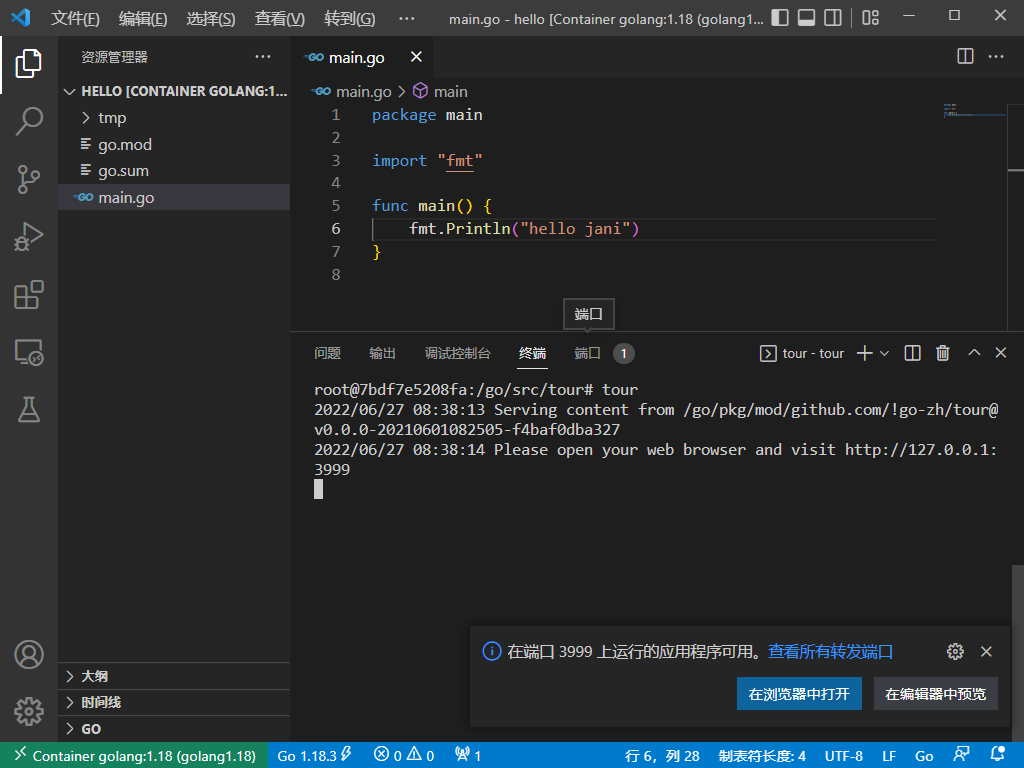
Task: Select go.sum in the file tree
Action: pos(174,170)
